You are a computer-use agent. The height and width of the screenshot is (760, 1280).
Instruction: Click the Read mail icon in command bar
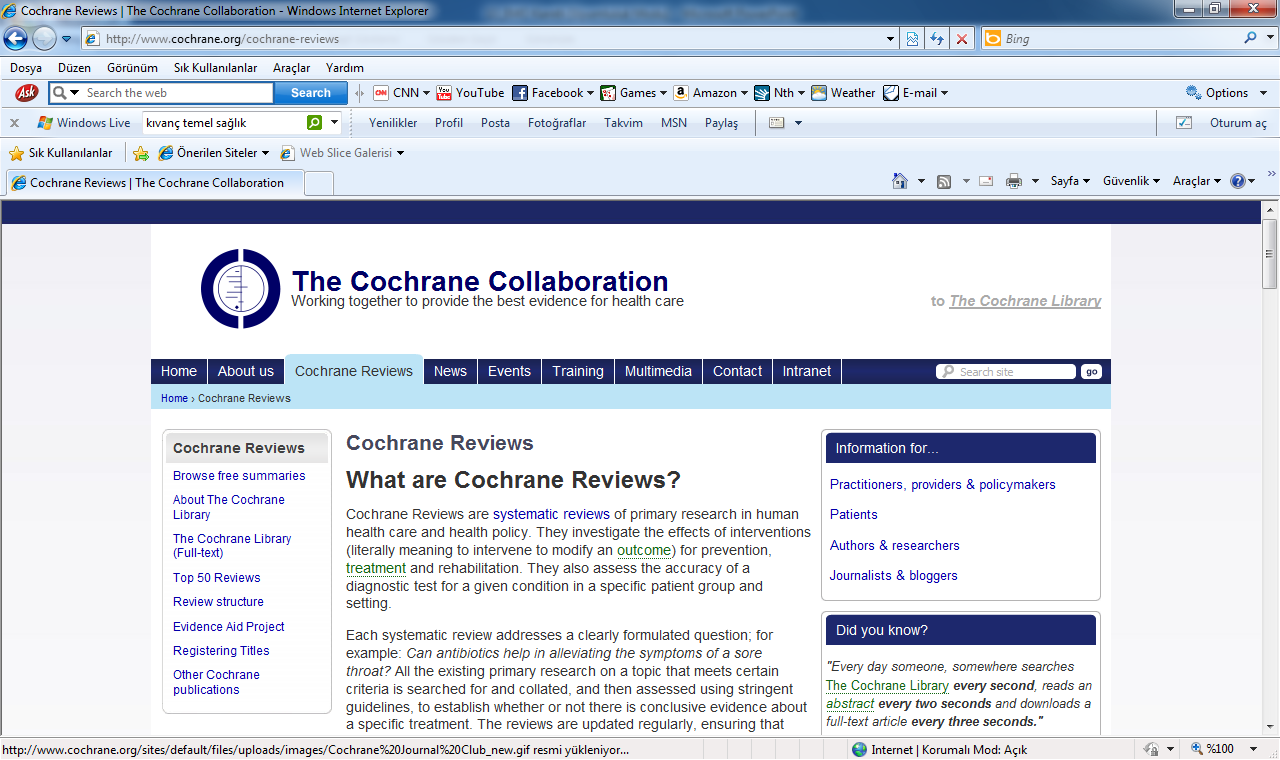[x=986, y=181]
